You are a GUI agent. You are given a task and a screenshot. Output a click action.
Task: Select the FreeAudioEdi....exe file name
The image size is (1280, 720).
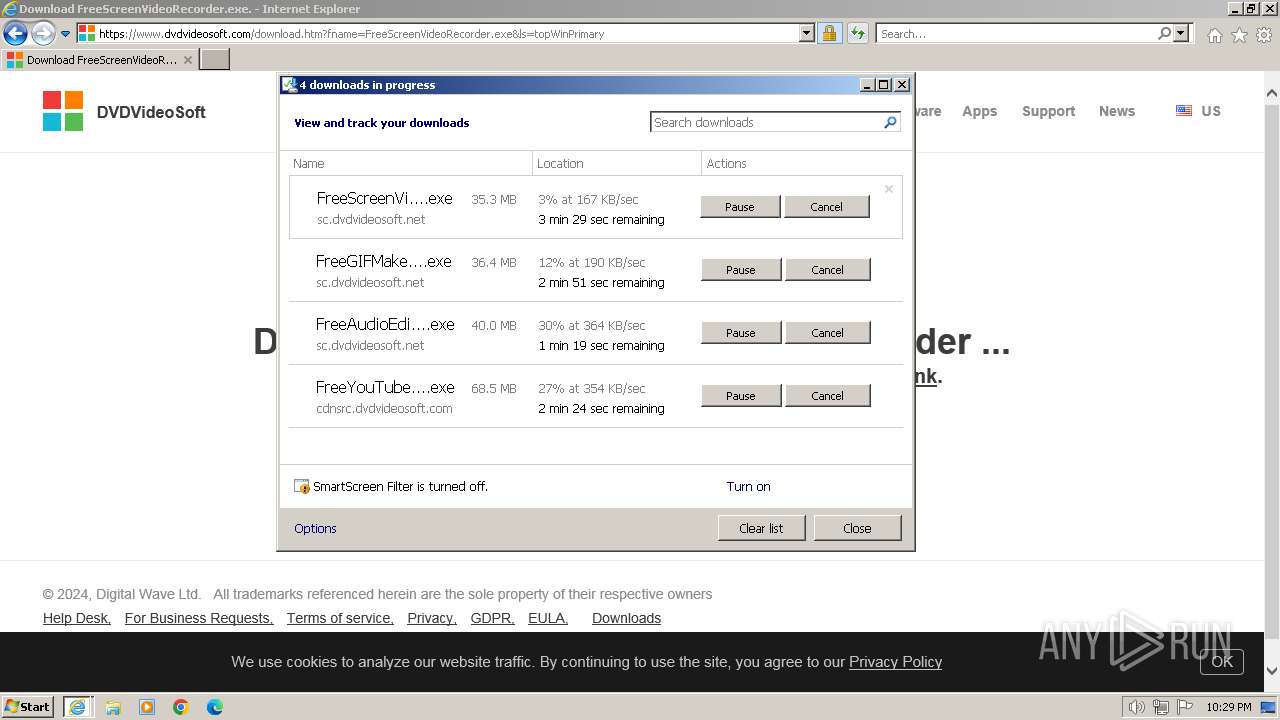[385, 324]
